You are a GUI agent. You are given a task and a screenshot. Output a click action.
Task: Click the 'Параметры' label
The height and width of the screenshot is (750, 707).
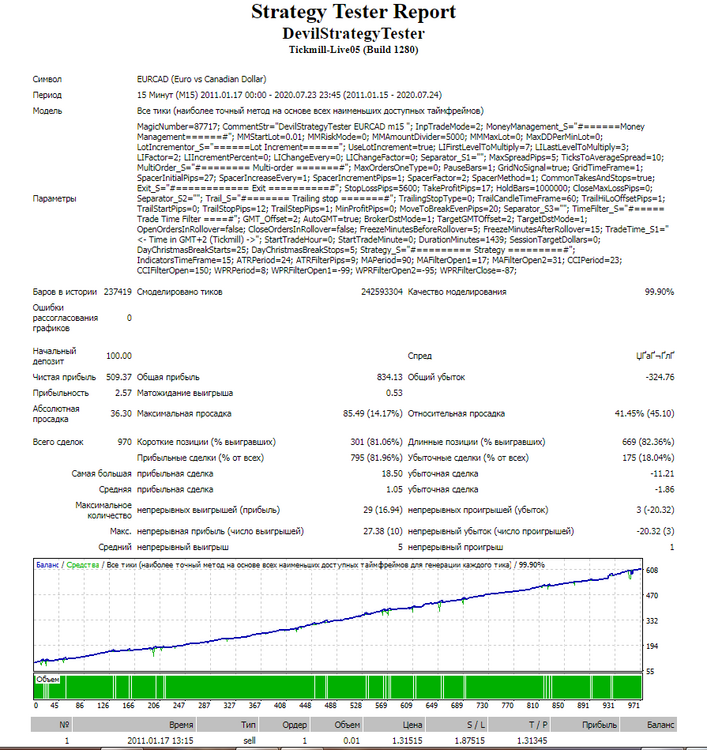click(x=55, y=199)
